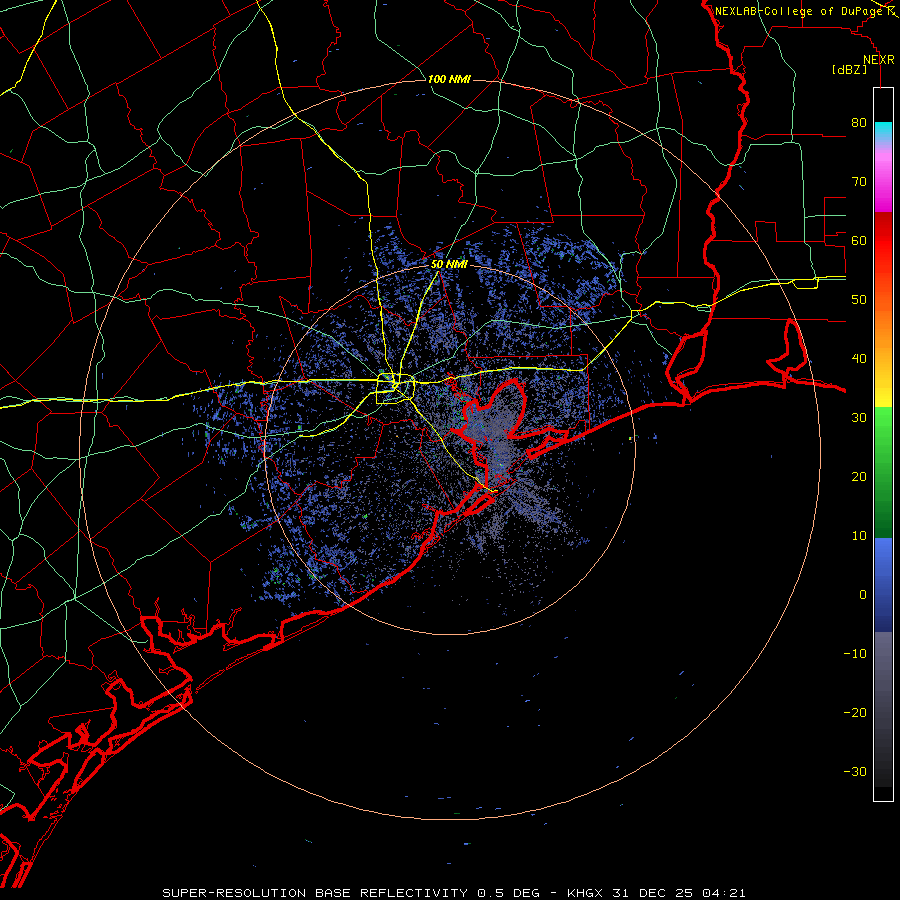Select the -10 value on dBZ scale
The height and width of the screenshot is (900, 900).
[855, 653]
